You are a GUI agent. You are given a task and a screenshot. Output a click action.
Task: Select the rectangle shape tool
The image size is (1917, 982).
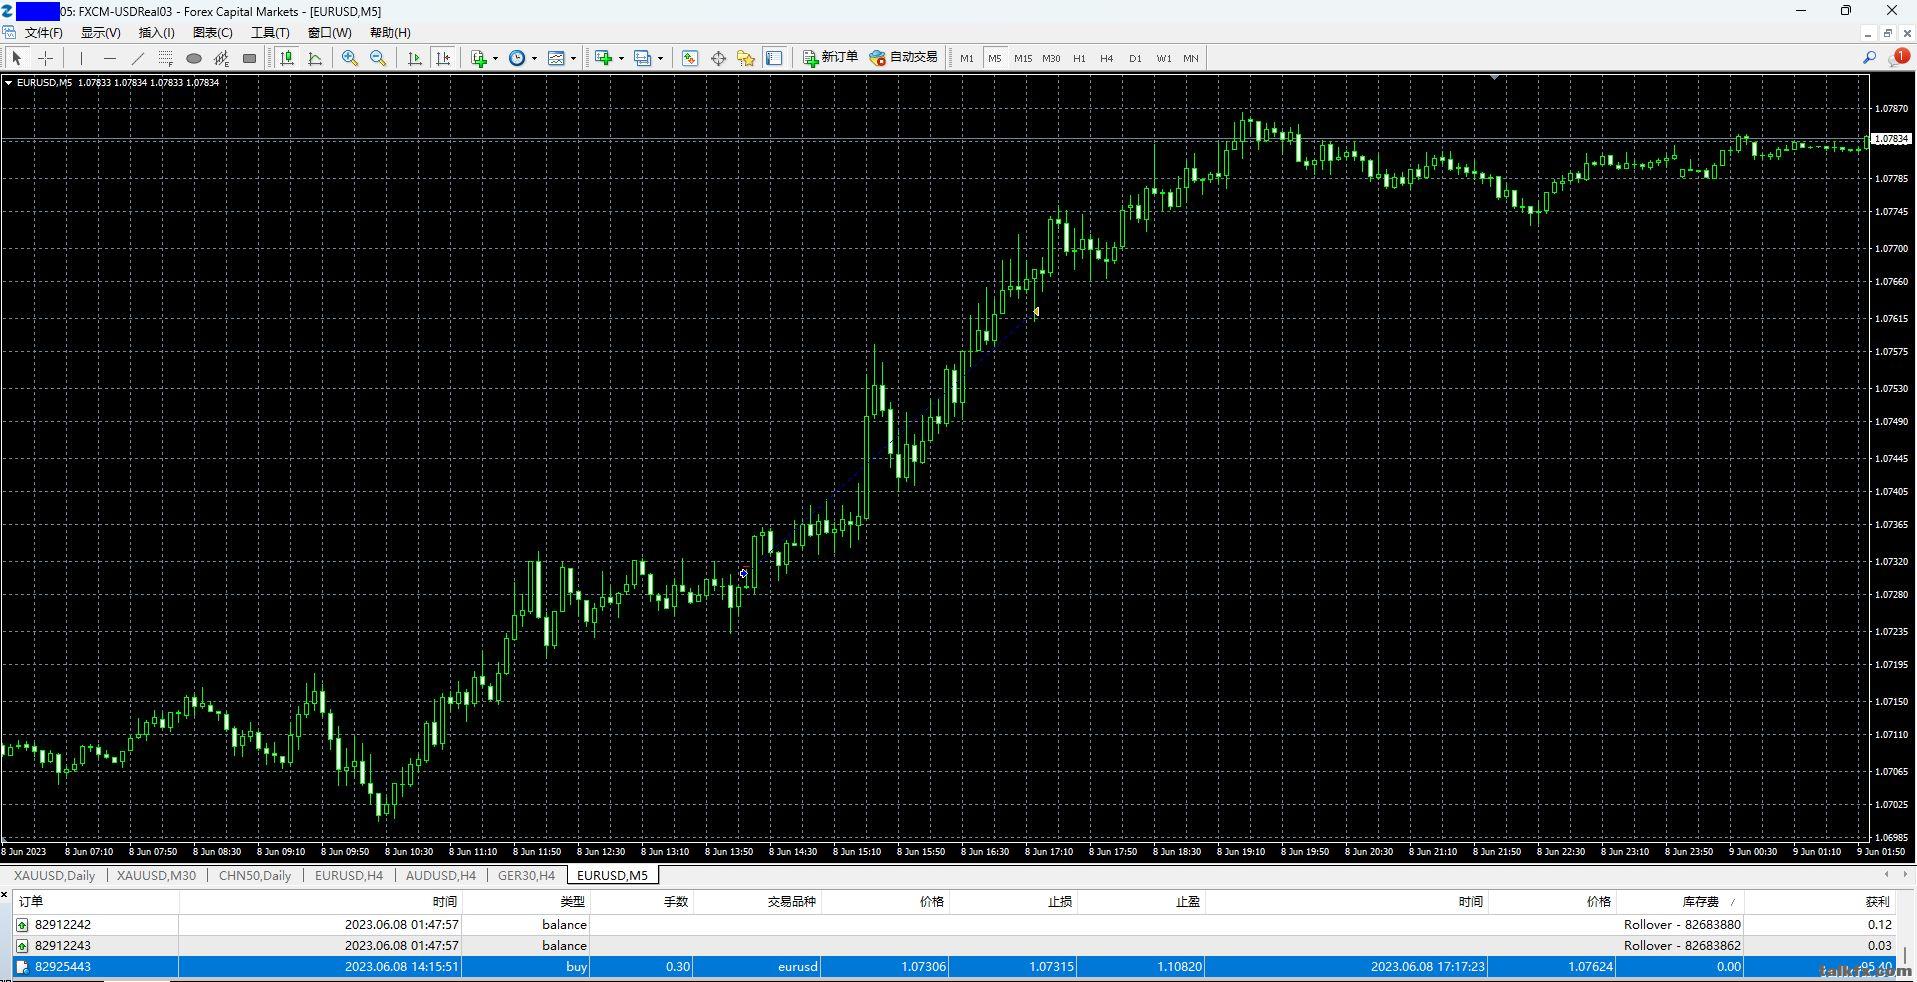click(x=250, y=58)
